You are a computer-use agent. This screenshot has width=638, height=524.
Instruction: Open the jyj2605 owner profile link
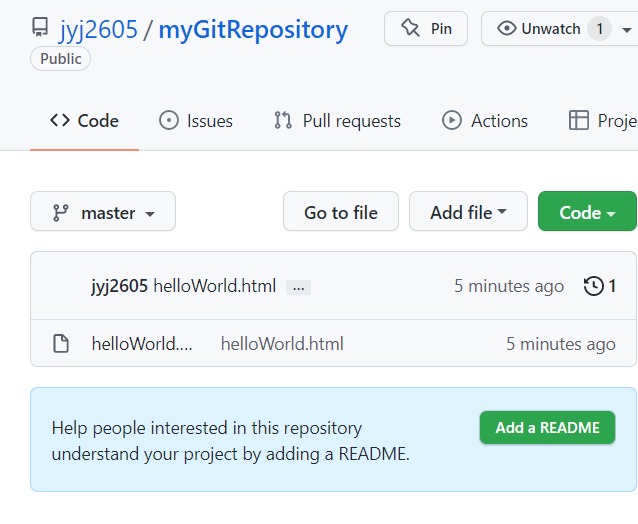click(x=99, y=30)
